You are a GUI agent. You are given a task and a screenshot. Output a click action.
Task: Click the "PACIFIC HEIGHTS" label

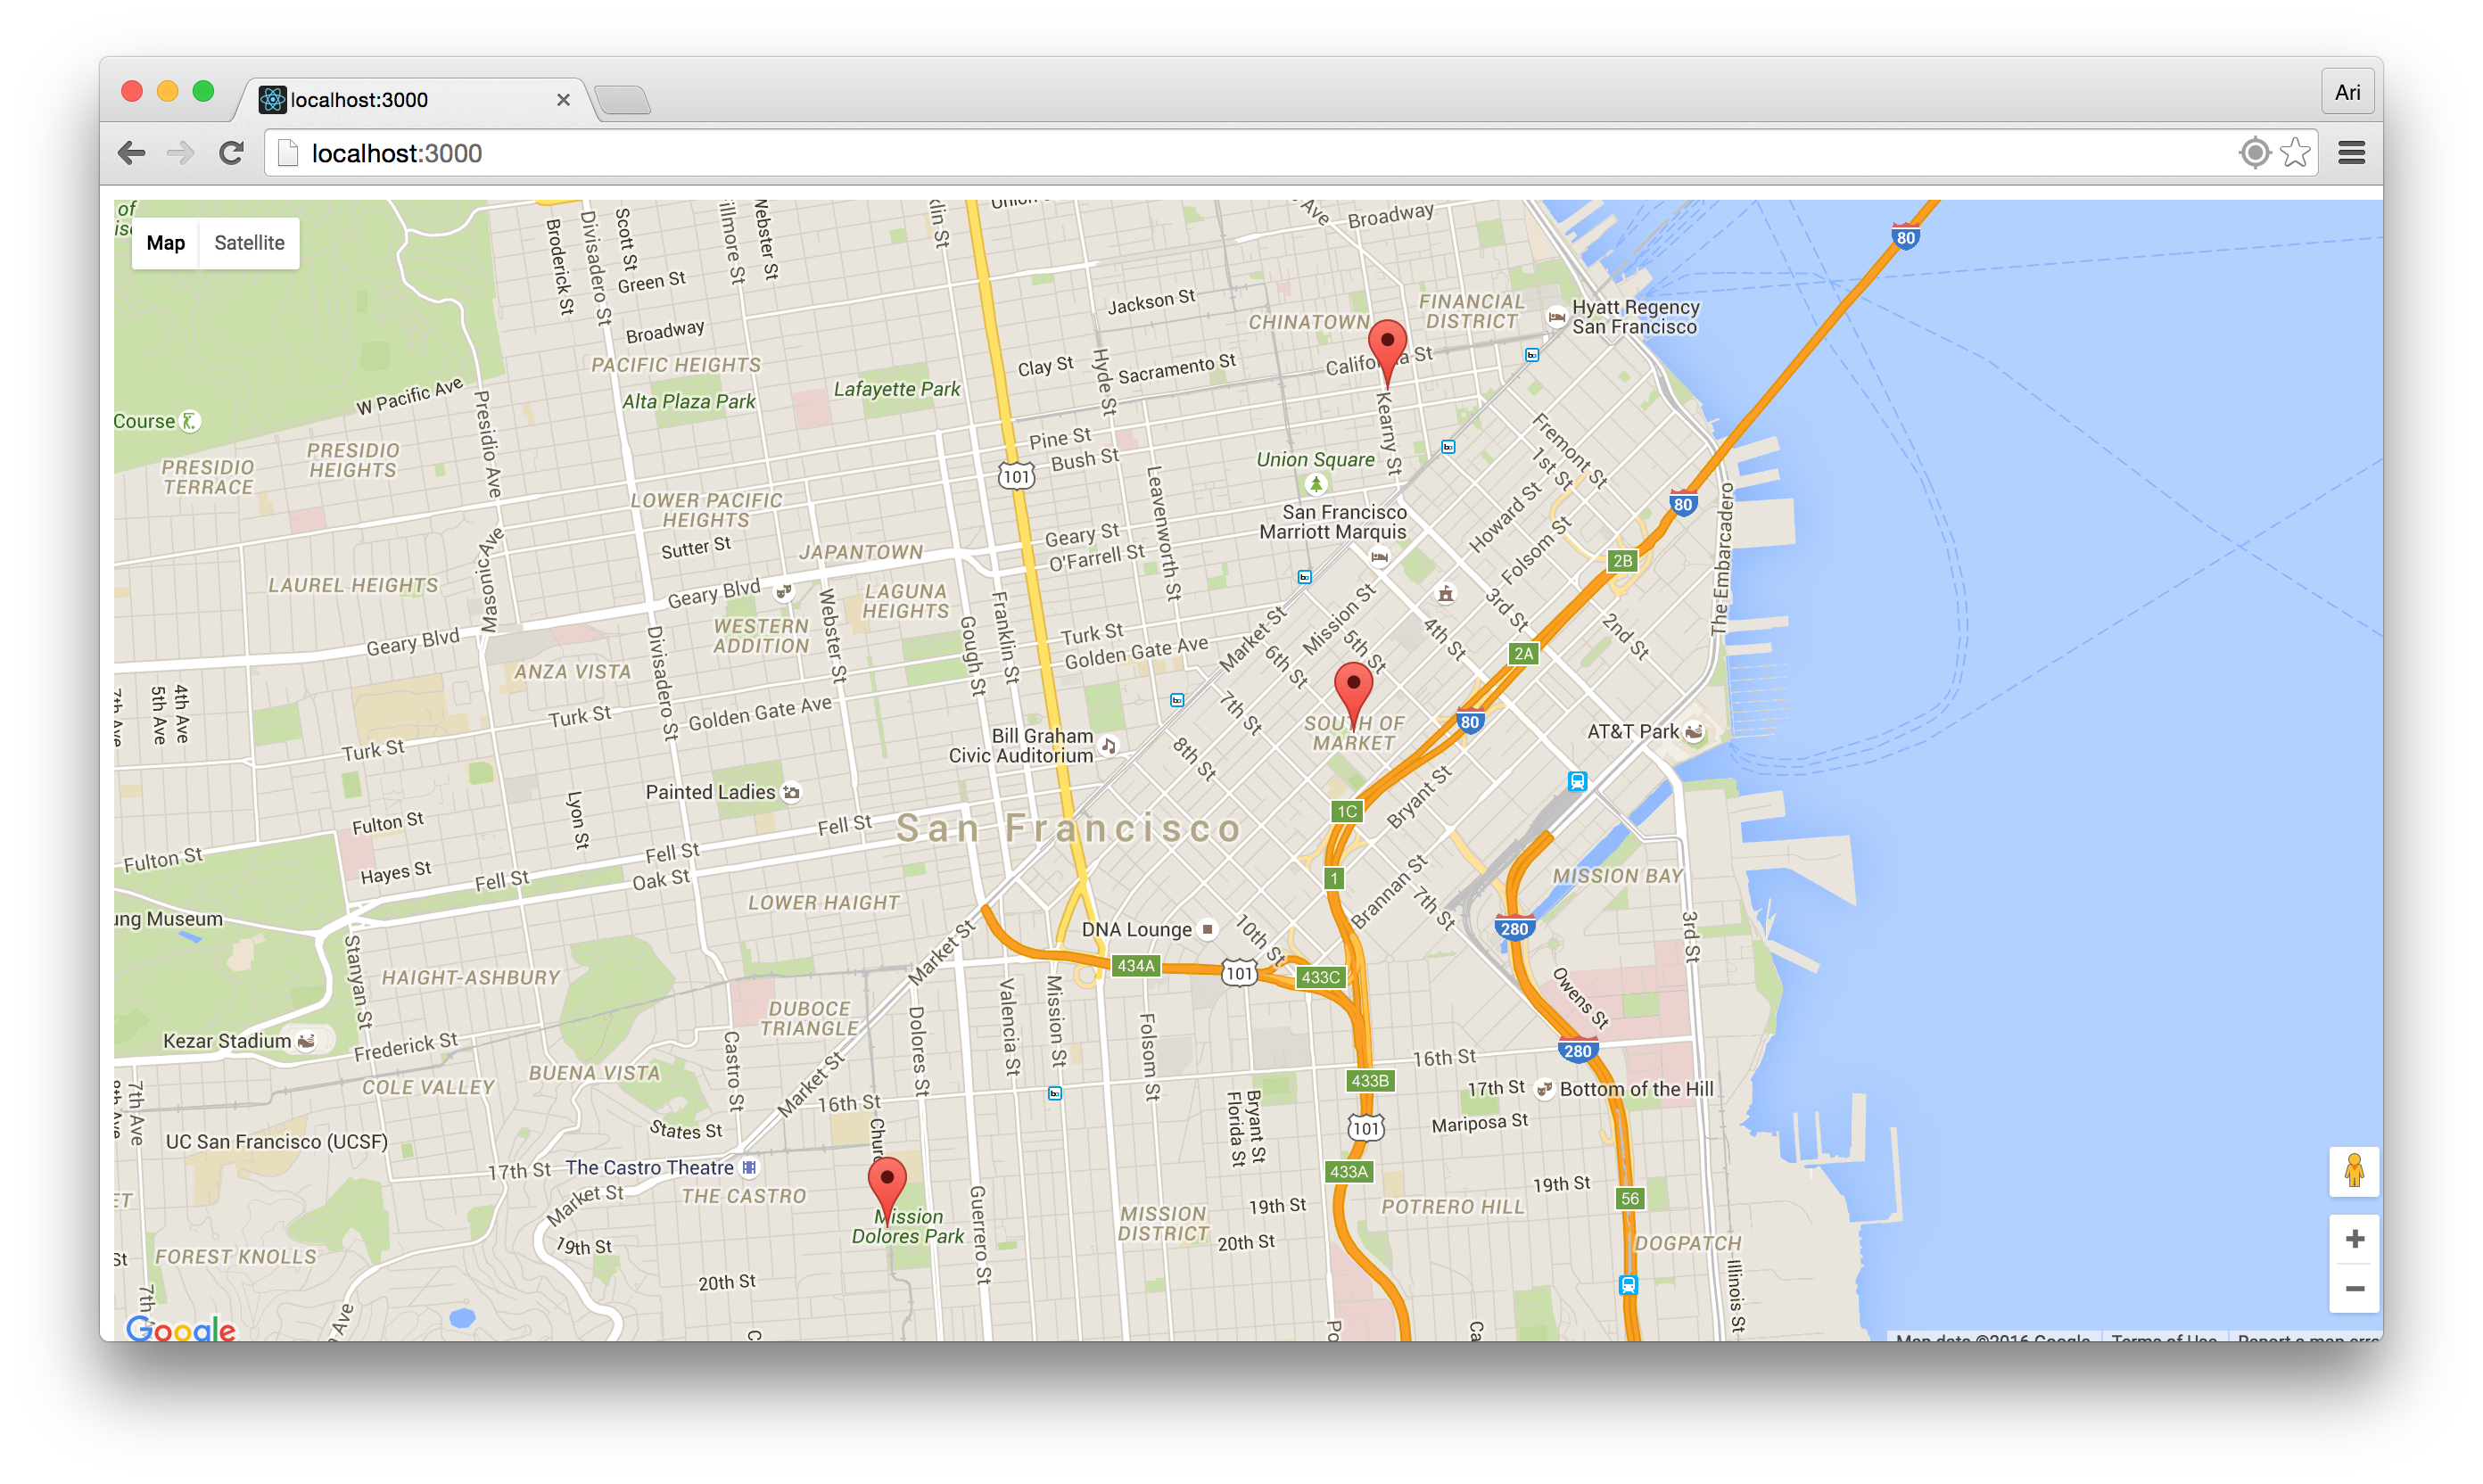[x=676, y=365]
